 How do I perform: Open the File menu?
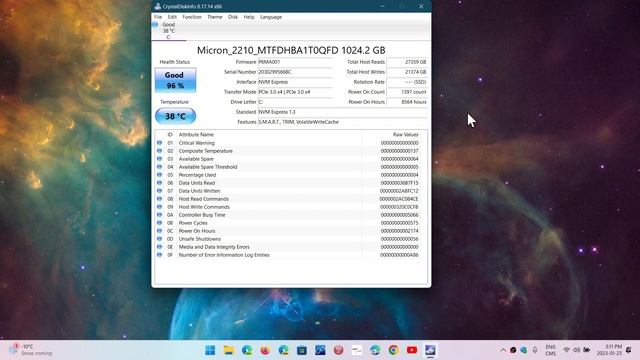tap(158, 17)
